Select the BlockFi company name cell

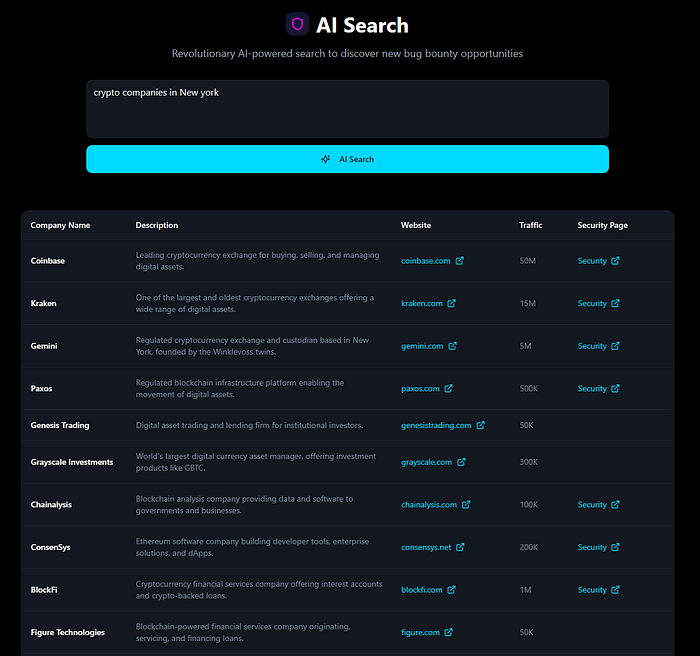(x=44, y=590)
